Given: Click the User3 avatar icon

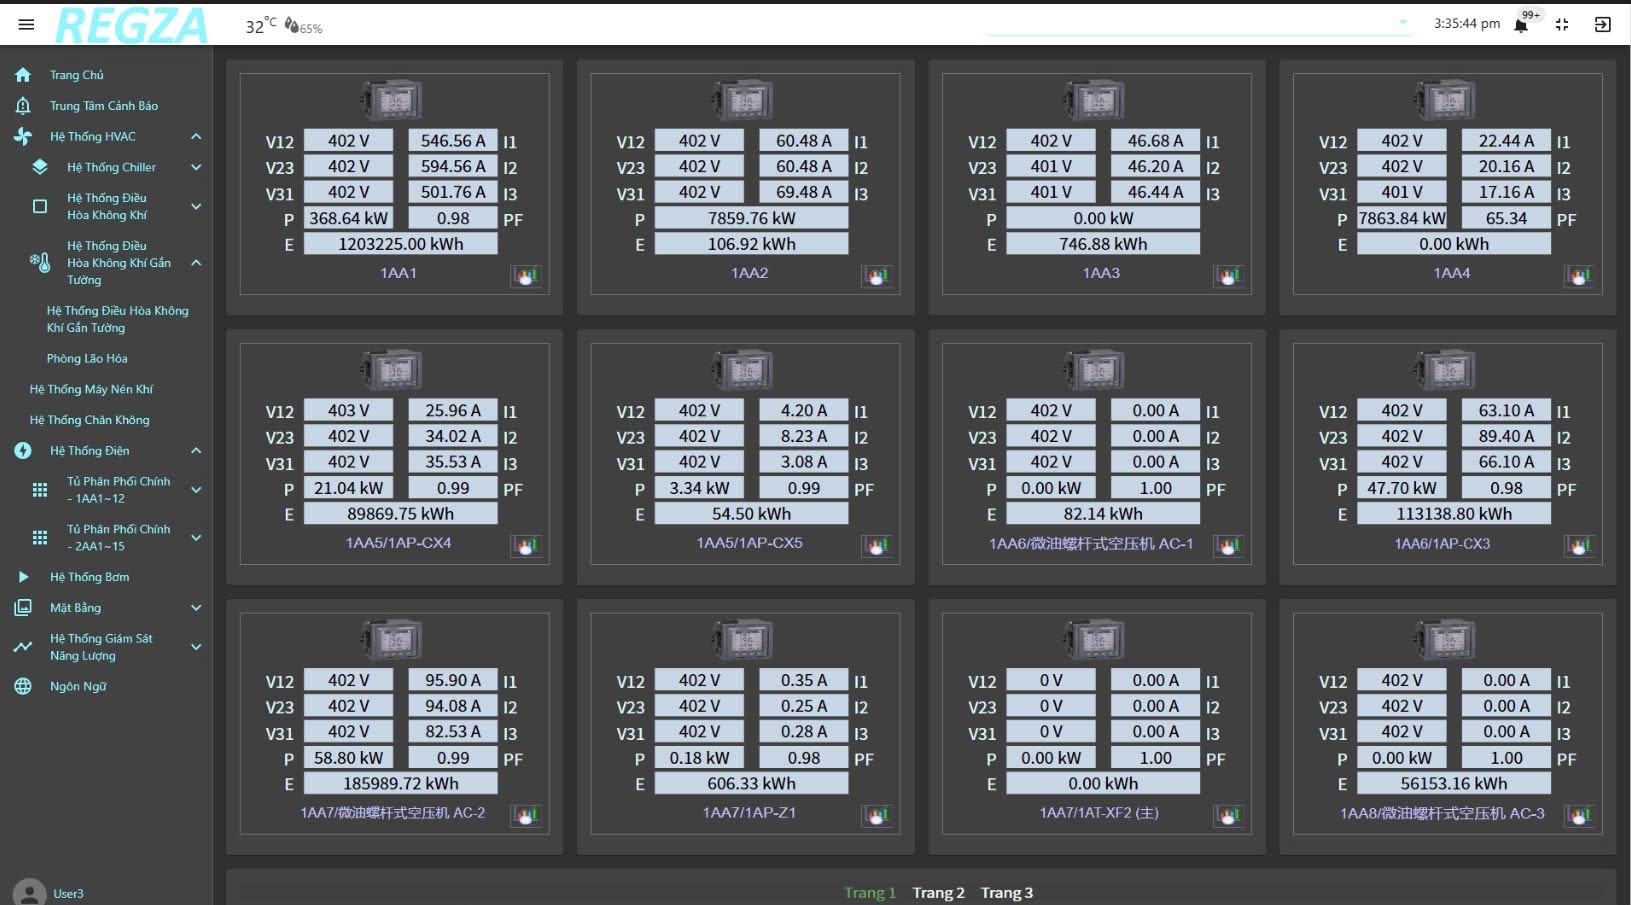Looking at the screenshot, I should coord(29,892).
